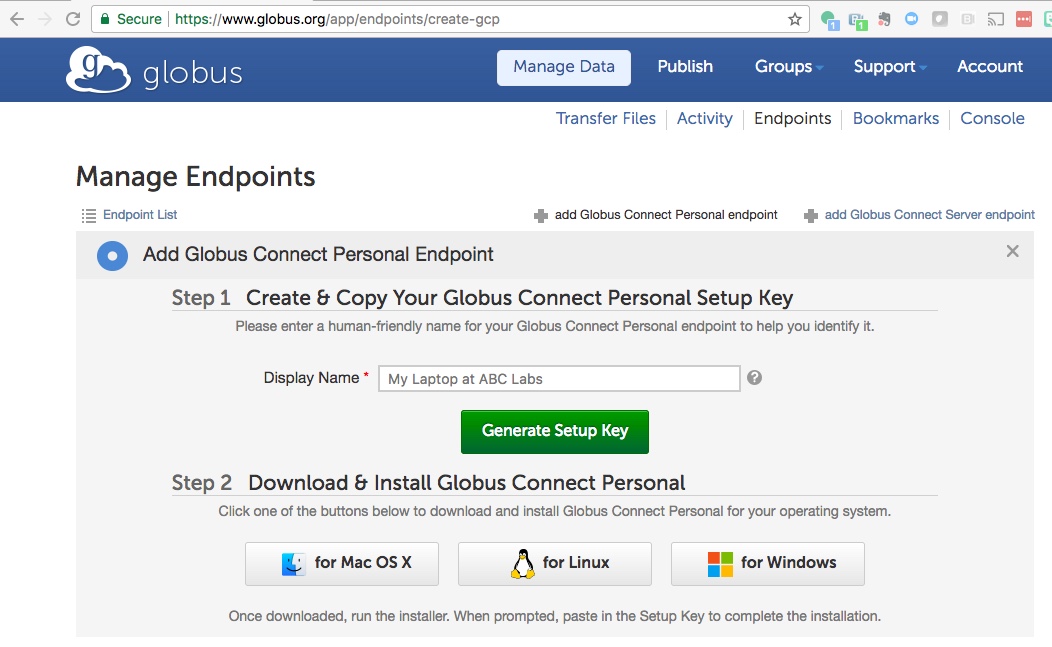
Task: Click the browser address bar URL
Action: point(337,19)
